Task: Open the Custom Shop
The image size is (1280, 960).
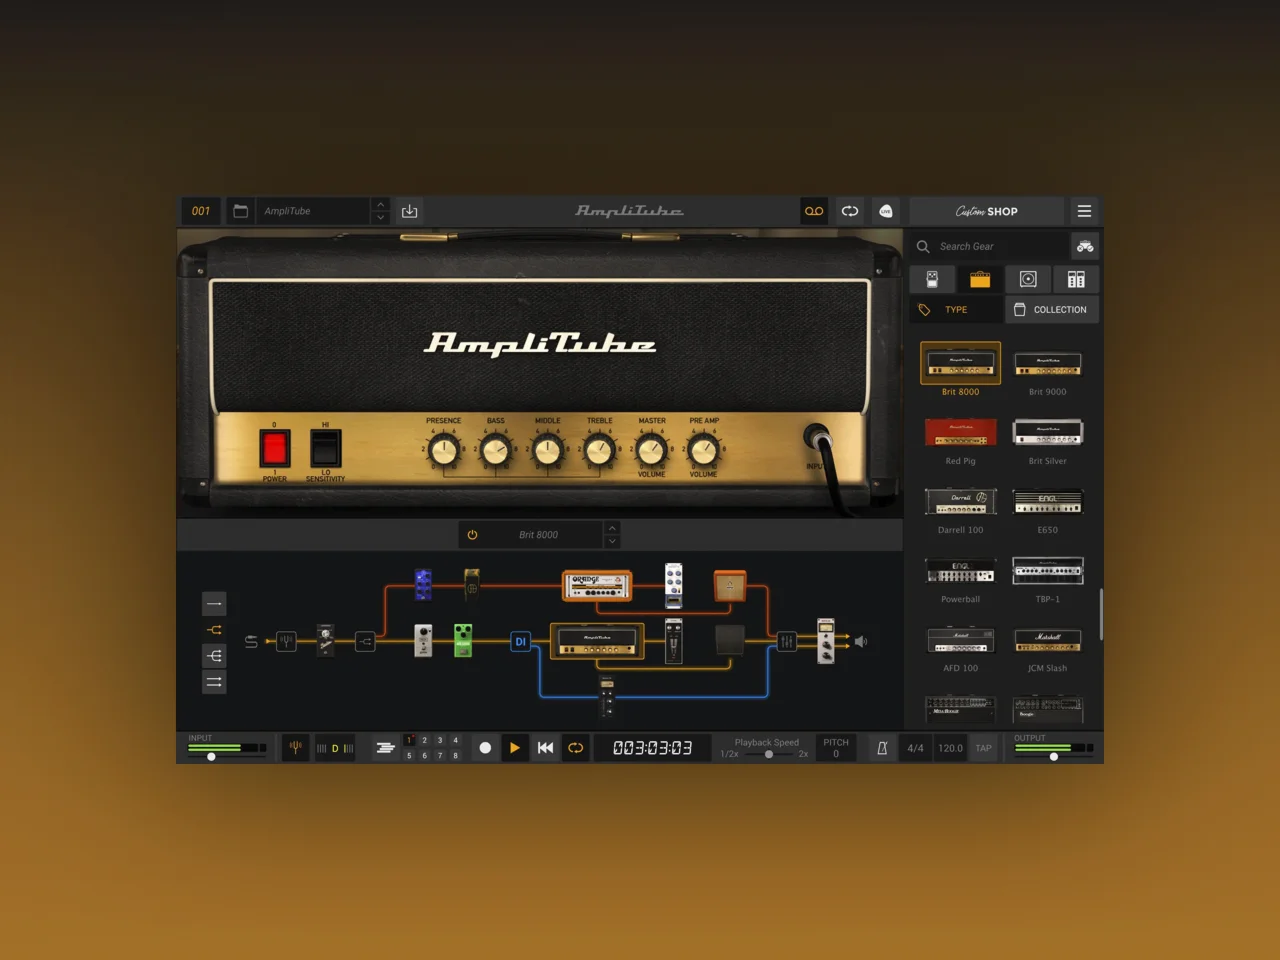Action: [987, 211]
